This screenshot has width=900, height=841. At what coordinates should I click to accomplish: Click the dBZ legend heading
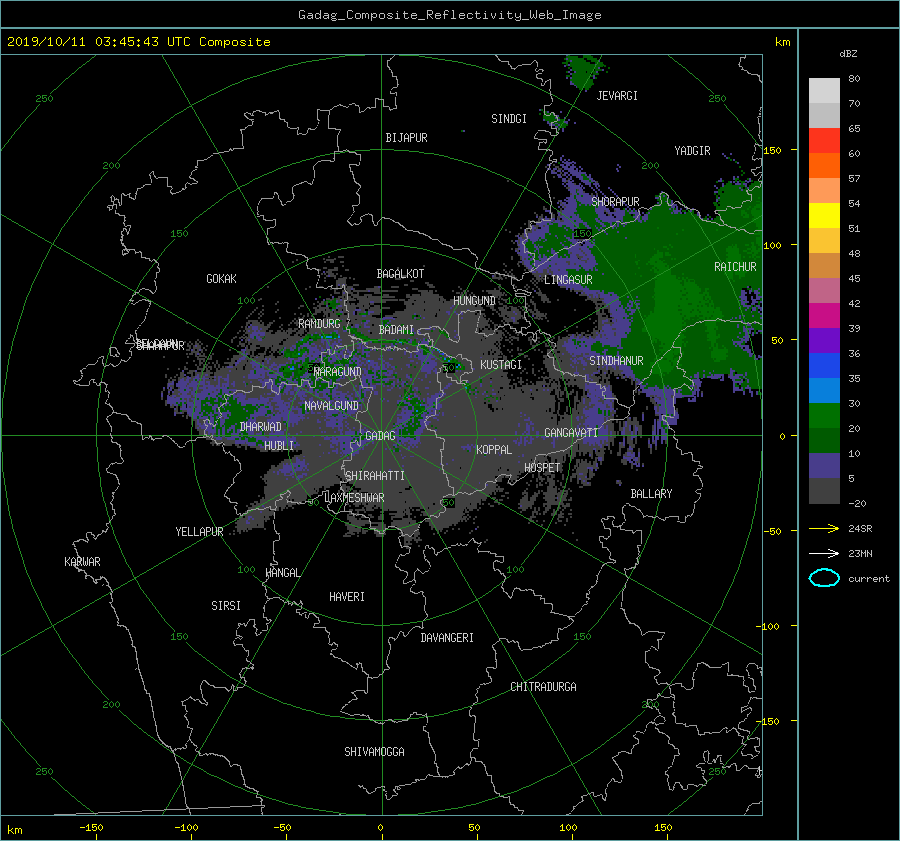coord(848,54)
